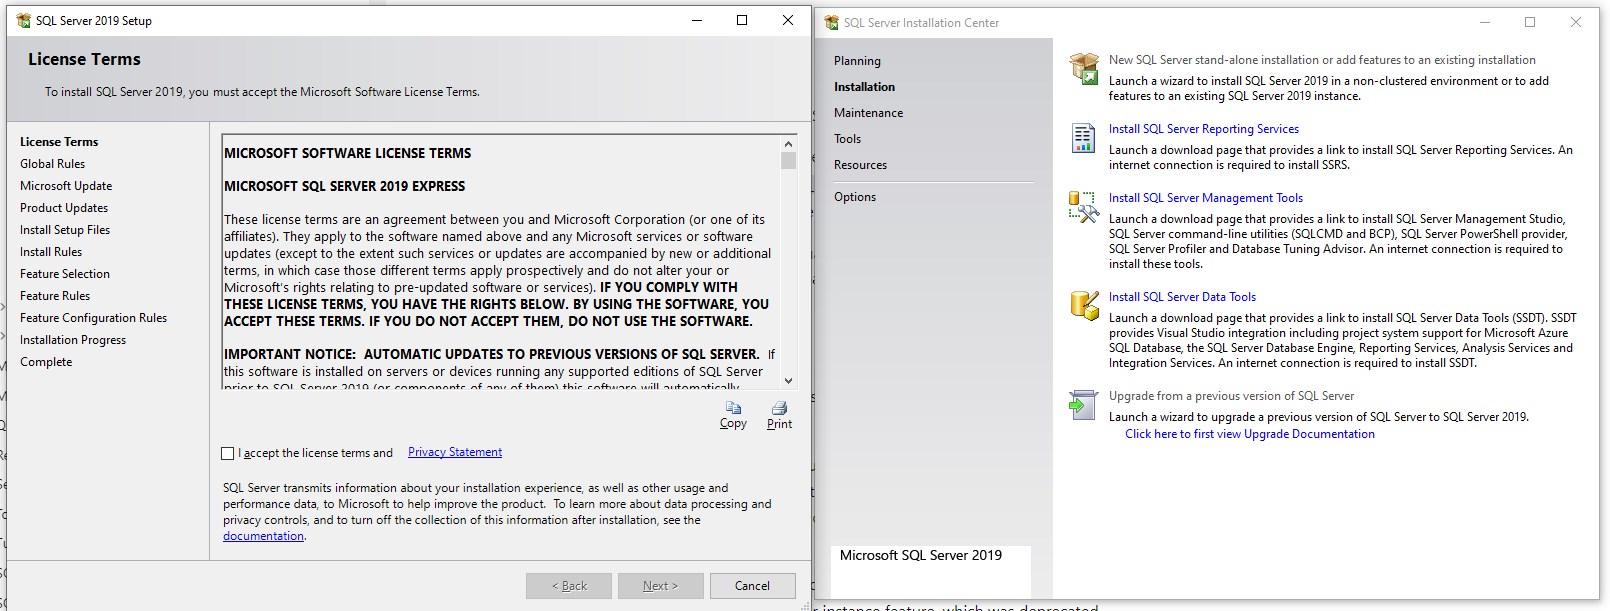
Task: Click the Management Tools wrench icon
Action: 1084,207
